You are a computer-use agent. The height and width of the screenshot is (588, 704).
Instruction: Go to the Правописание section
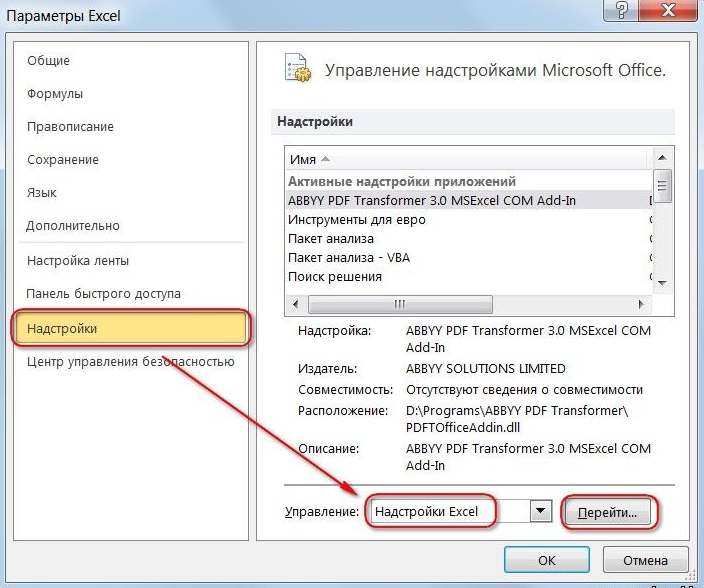tap(70, 127)
